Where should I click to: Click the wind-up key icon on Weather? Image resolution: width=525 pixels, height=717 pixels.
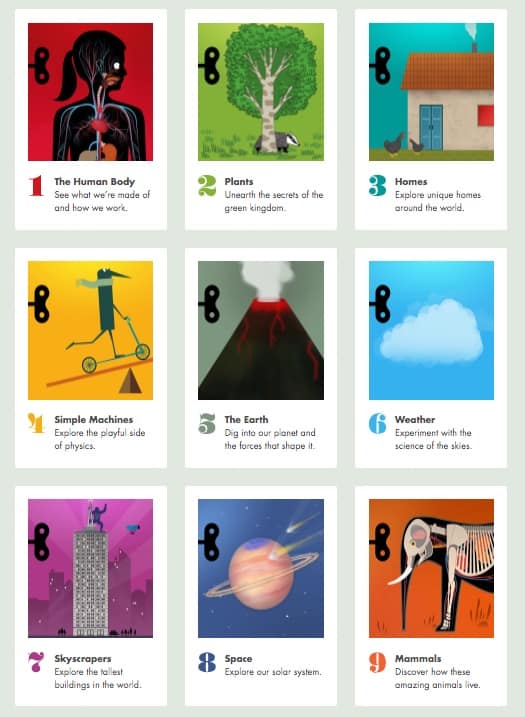coord(380,304)
